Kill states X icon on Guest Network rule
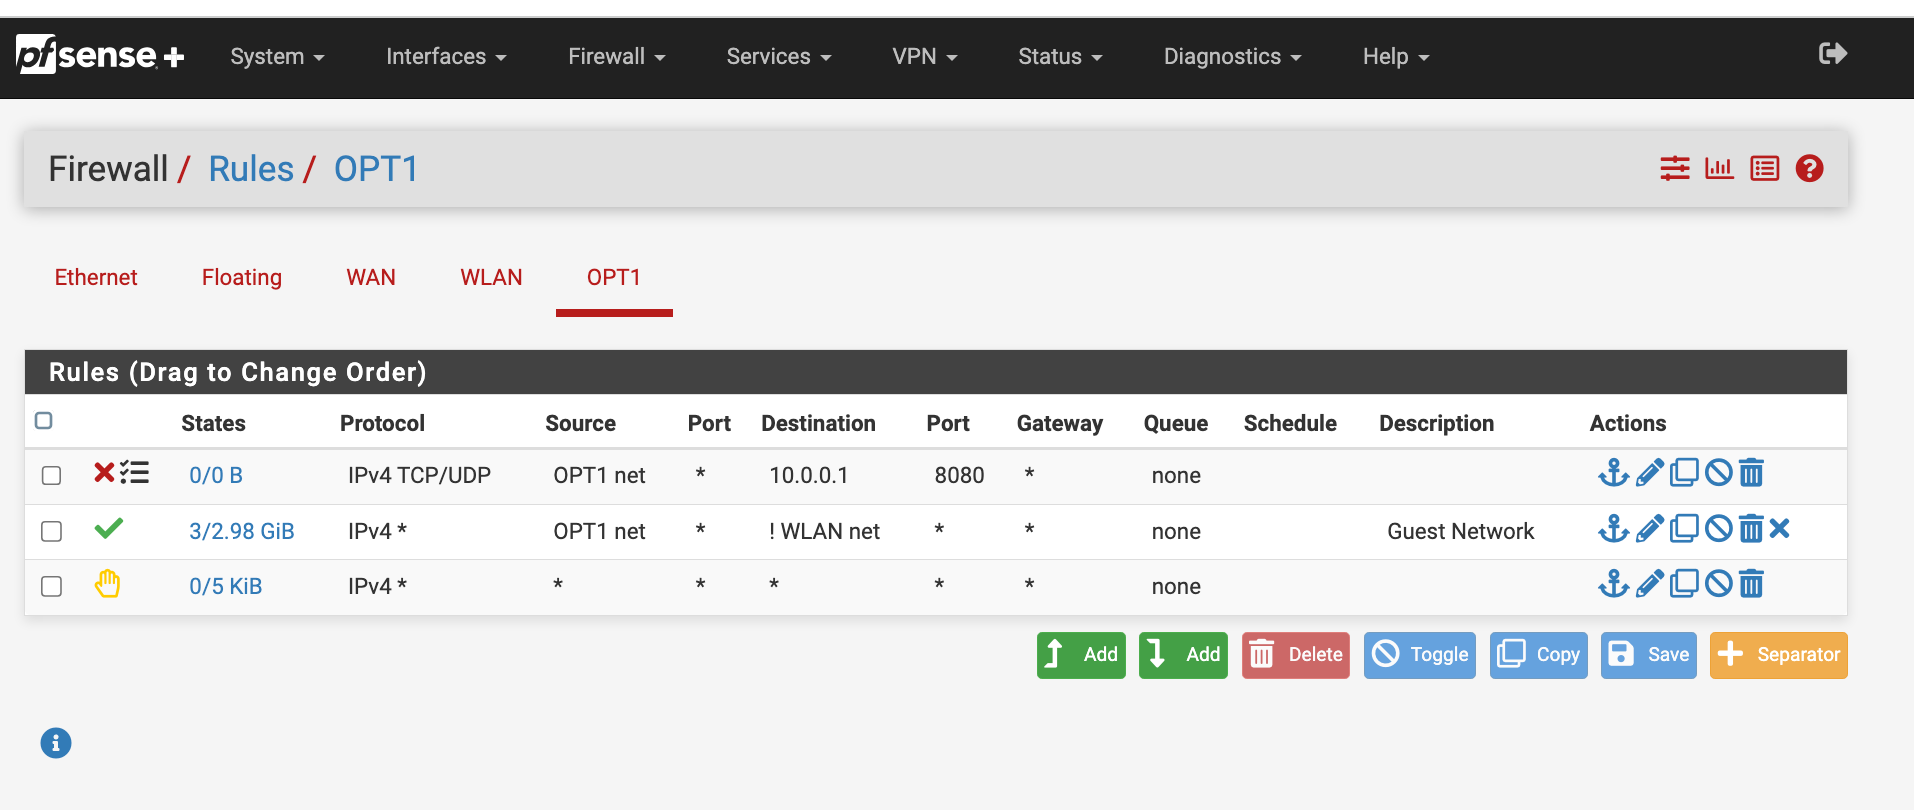 [1779, 528]
